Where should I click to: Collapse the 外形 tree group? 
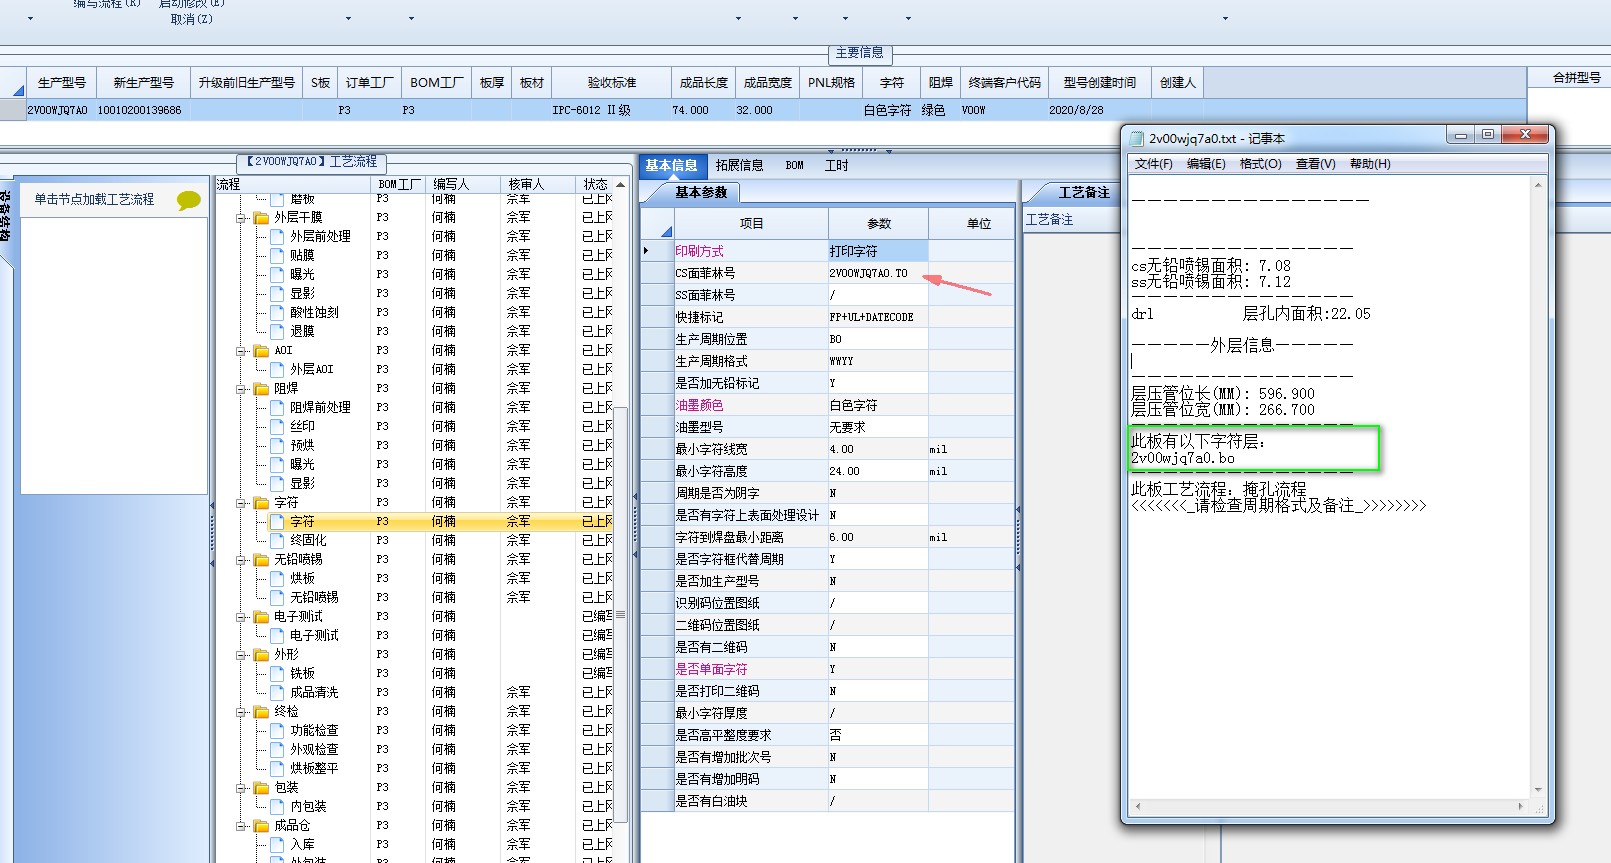click(x=241, y=654)
